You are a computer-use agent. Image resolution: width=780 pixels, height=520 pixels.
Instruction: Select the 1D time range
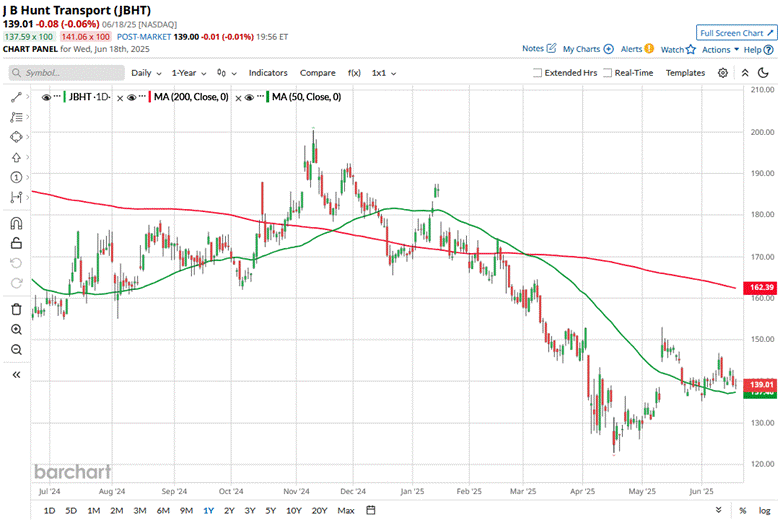(49, 511)
